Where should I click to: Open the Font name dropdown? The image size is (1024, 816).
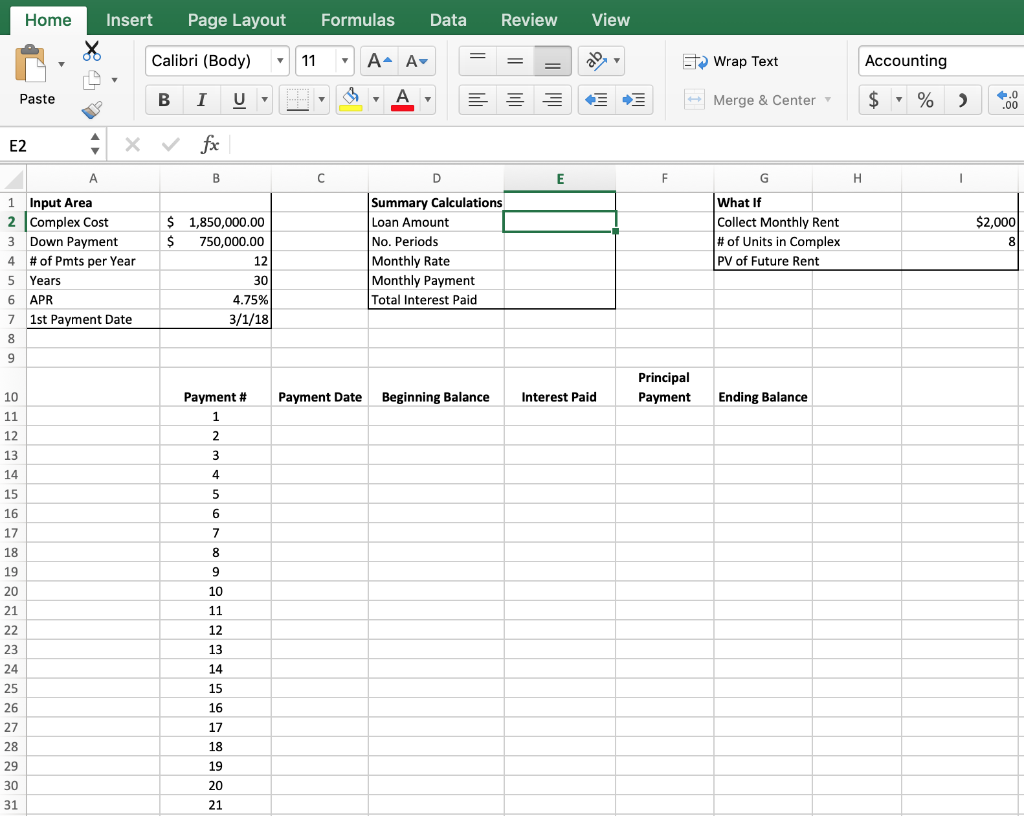(x=282, y=60)
